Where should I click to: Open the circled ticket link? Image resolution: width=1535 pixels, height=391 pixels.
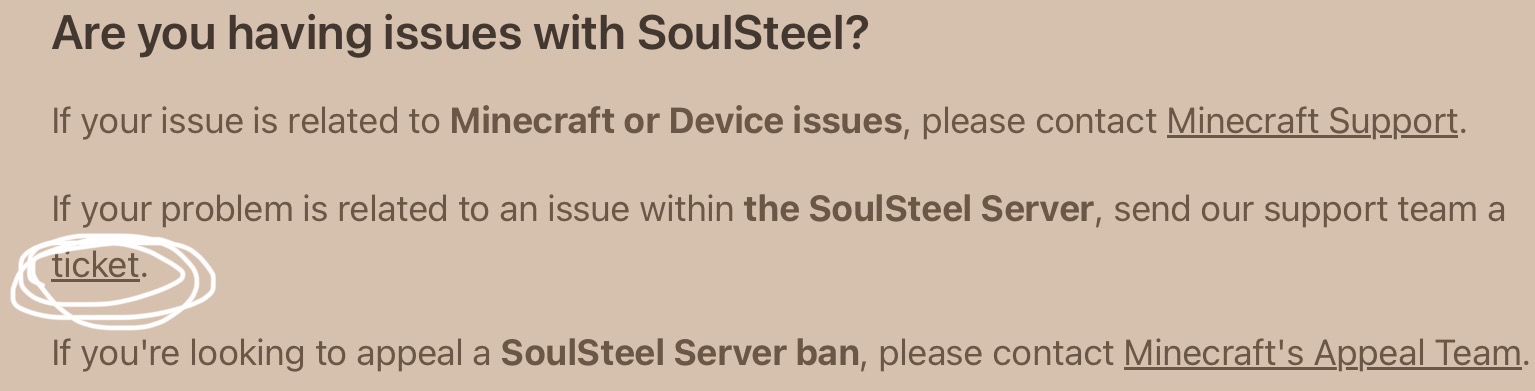coord(95,266)
